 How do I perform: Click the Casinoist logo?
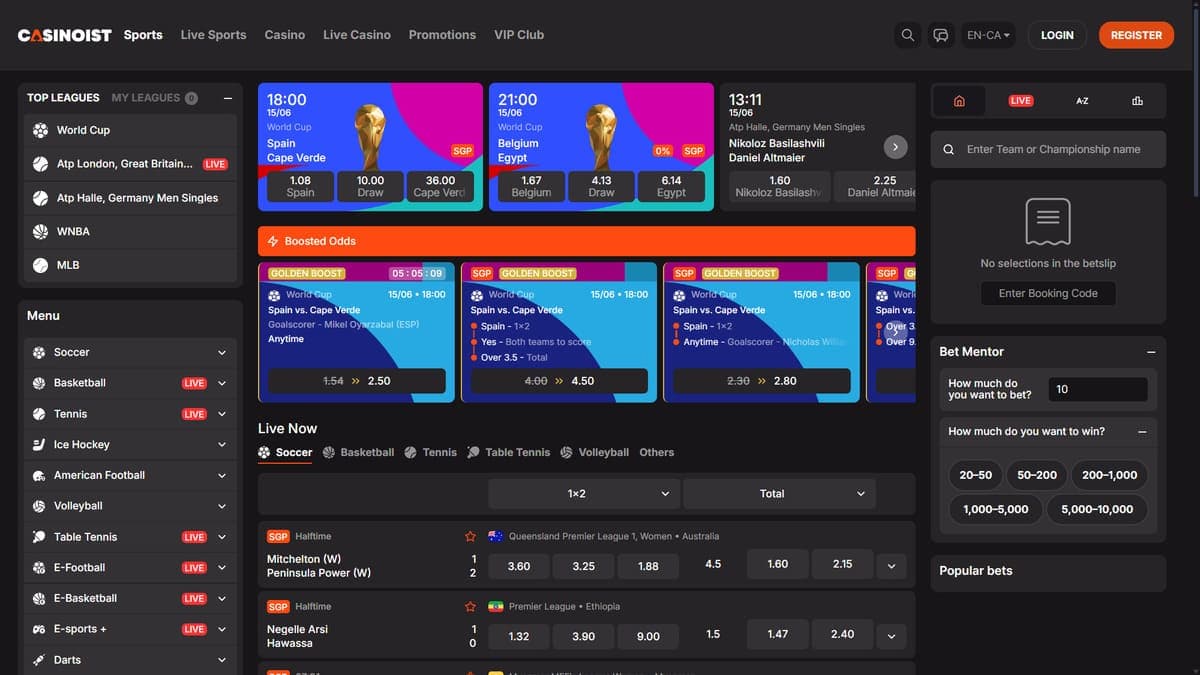[65, 35]
